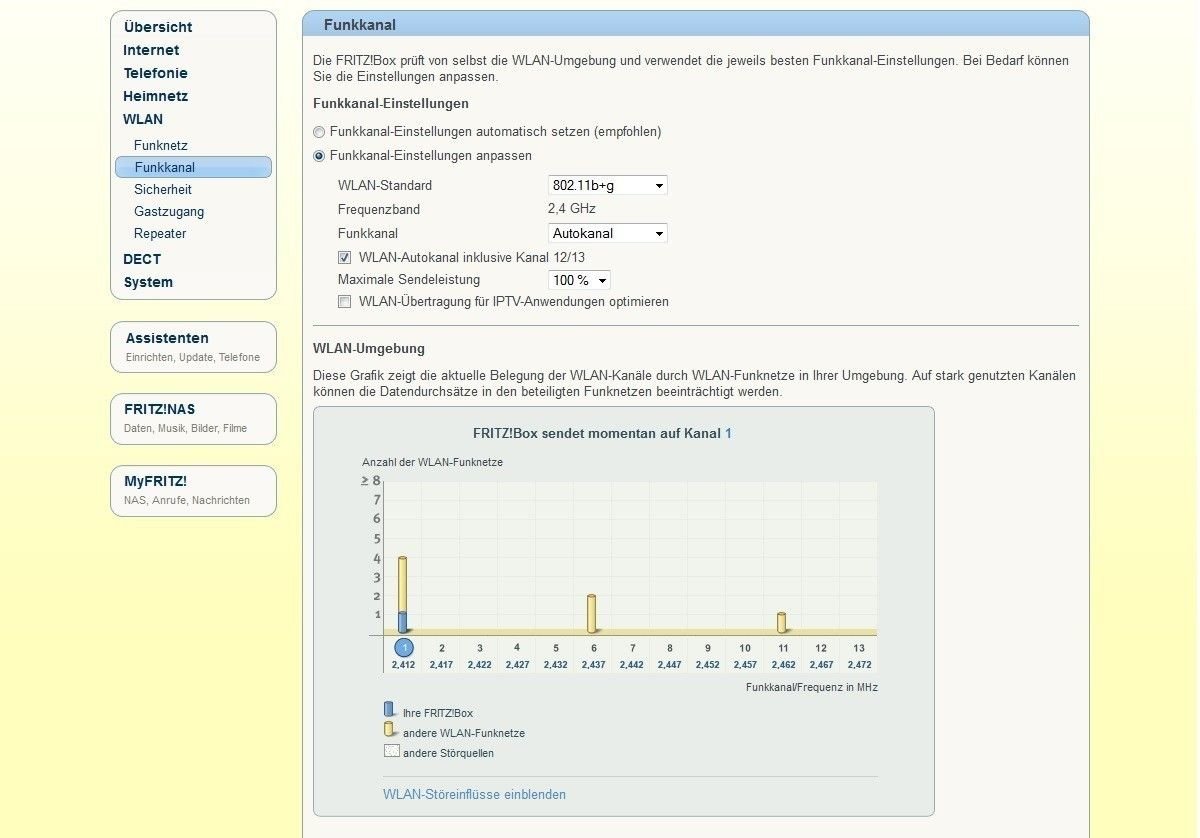This screenshot has height=838, width=1200.
Task: Click channel 3 label 2,422 on axis
Action: tap(479, 664)
